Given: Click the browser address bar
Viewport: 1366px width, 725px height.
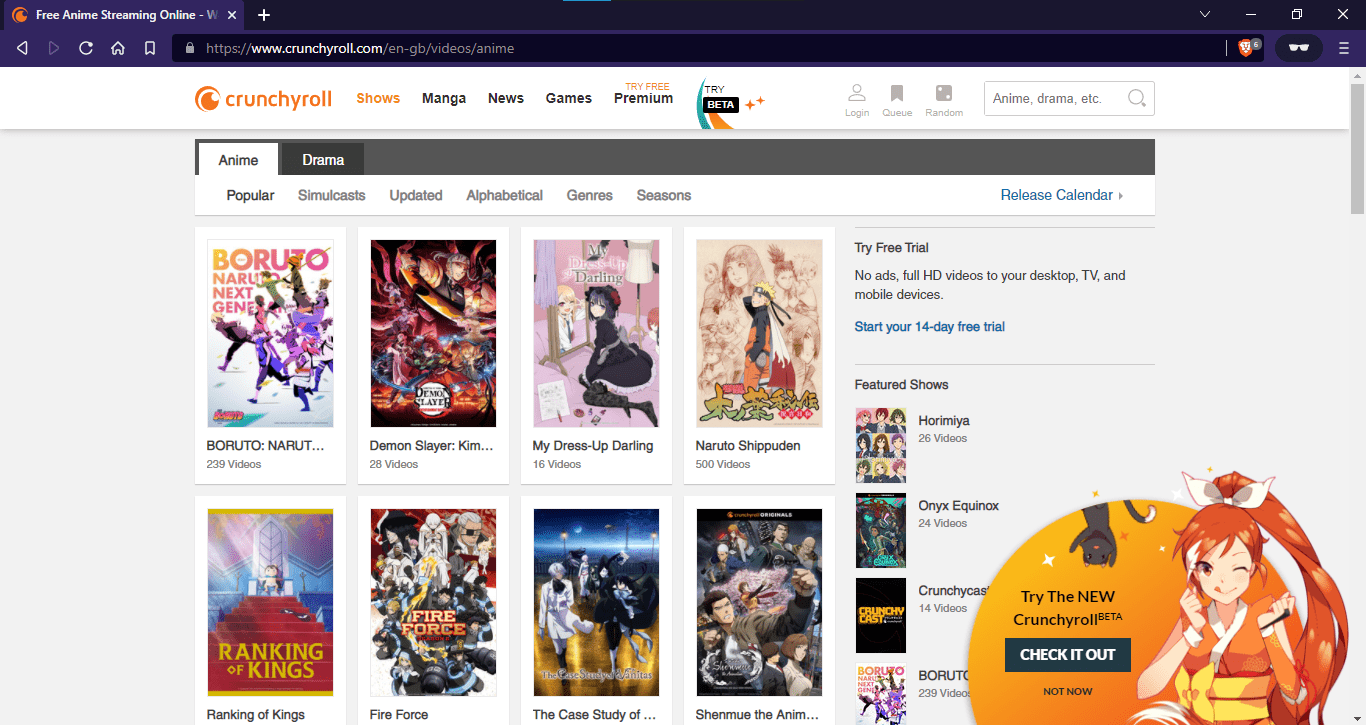Looking at the screenshot, I should pos(700,48).
